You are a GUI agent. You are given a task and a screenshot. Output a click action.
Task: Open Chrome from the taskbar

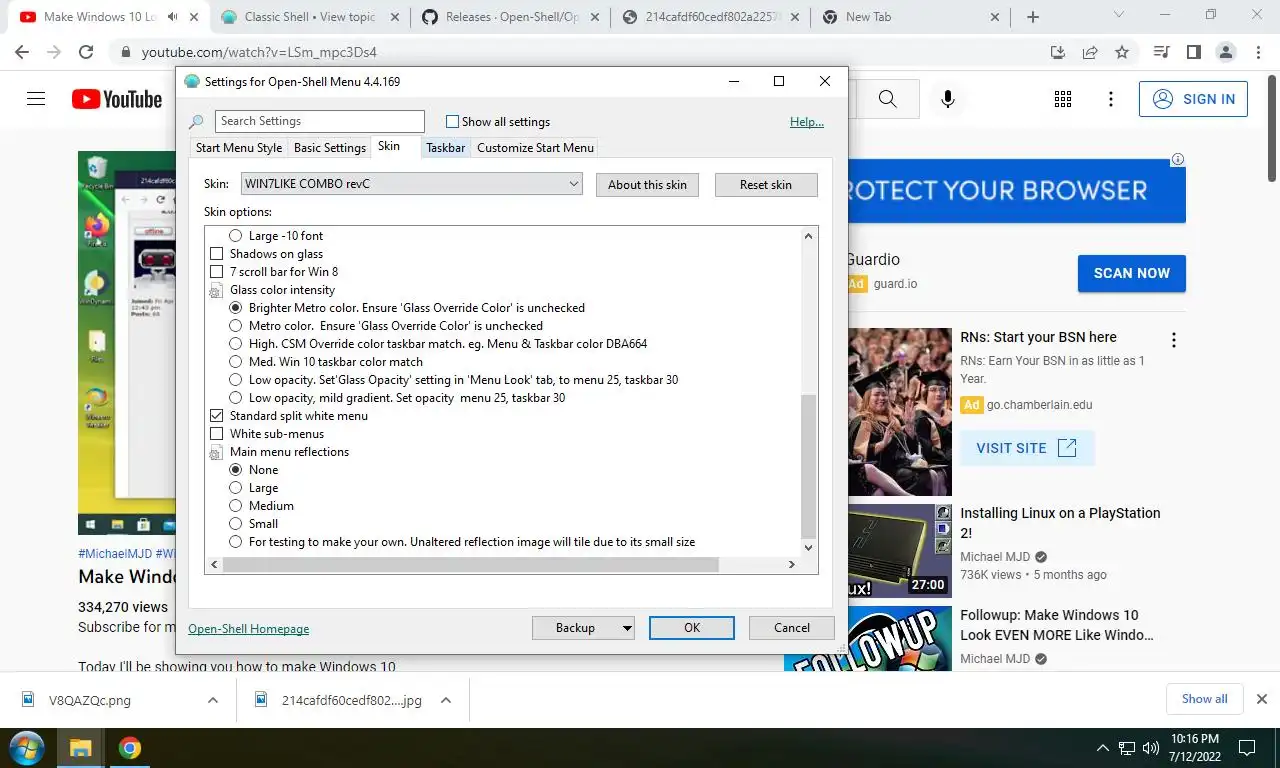click(x=129, y=747)
